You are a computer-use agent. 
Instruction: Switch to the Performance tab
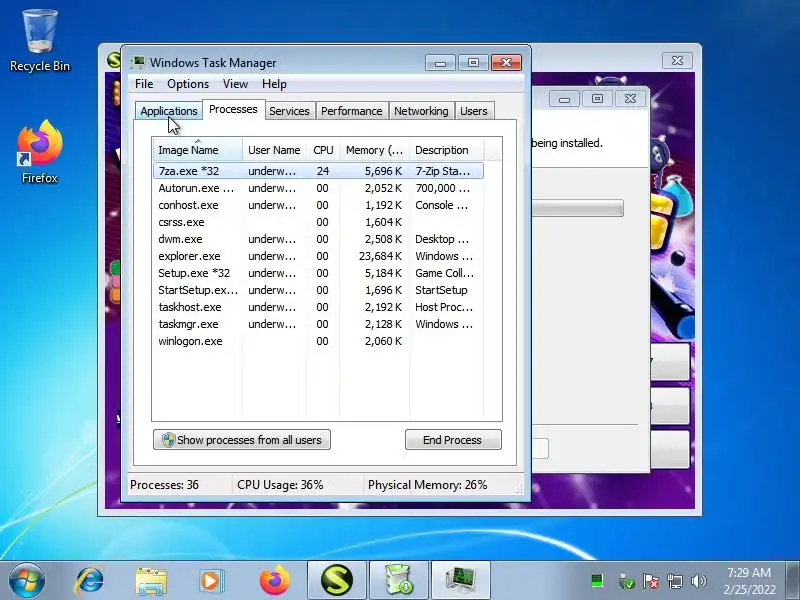352,111
